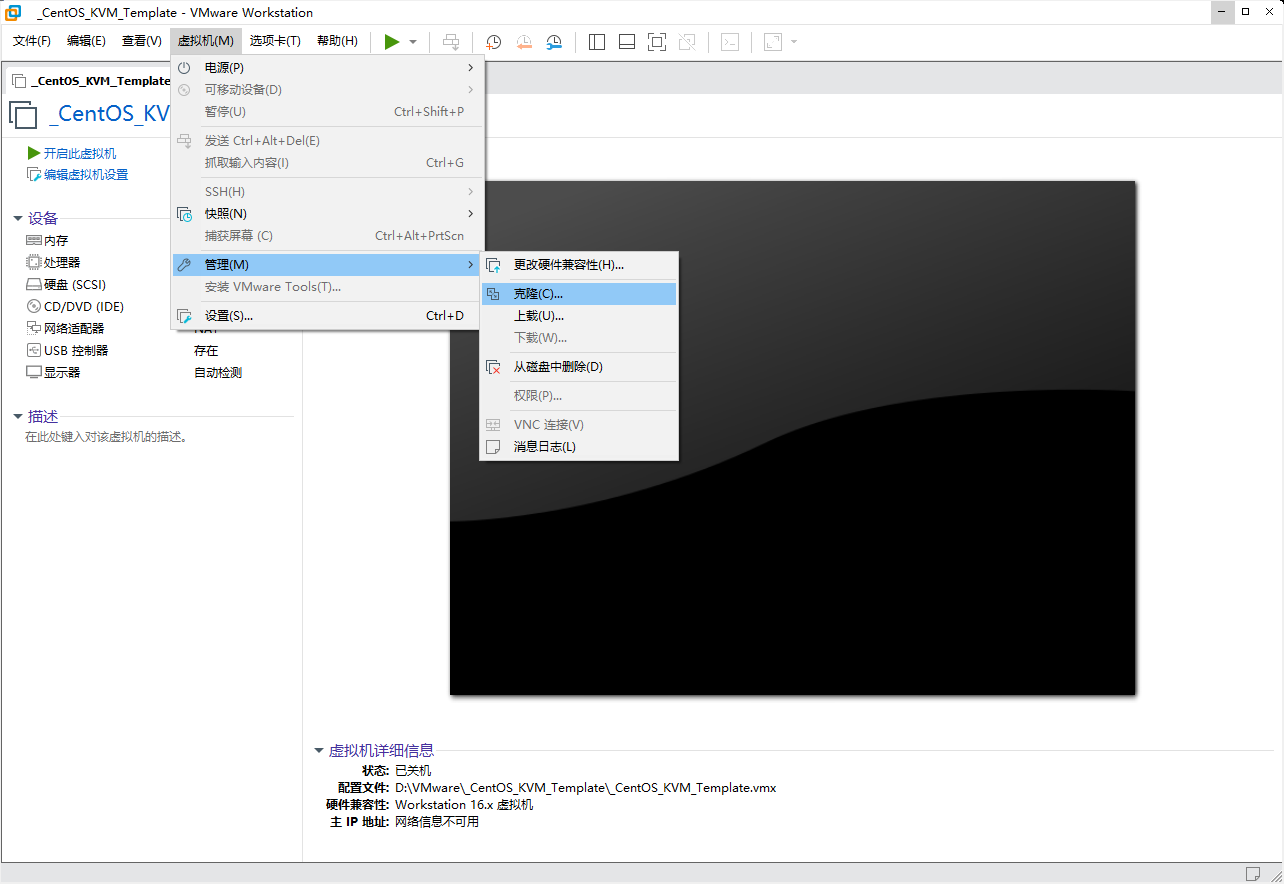The width and height of the screenshot is (1284, 884).
Task: Choose 下载(W)... in the manage submenu
Action: click(579, 338)
